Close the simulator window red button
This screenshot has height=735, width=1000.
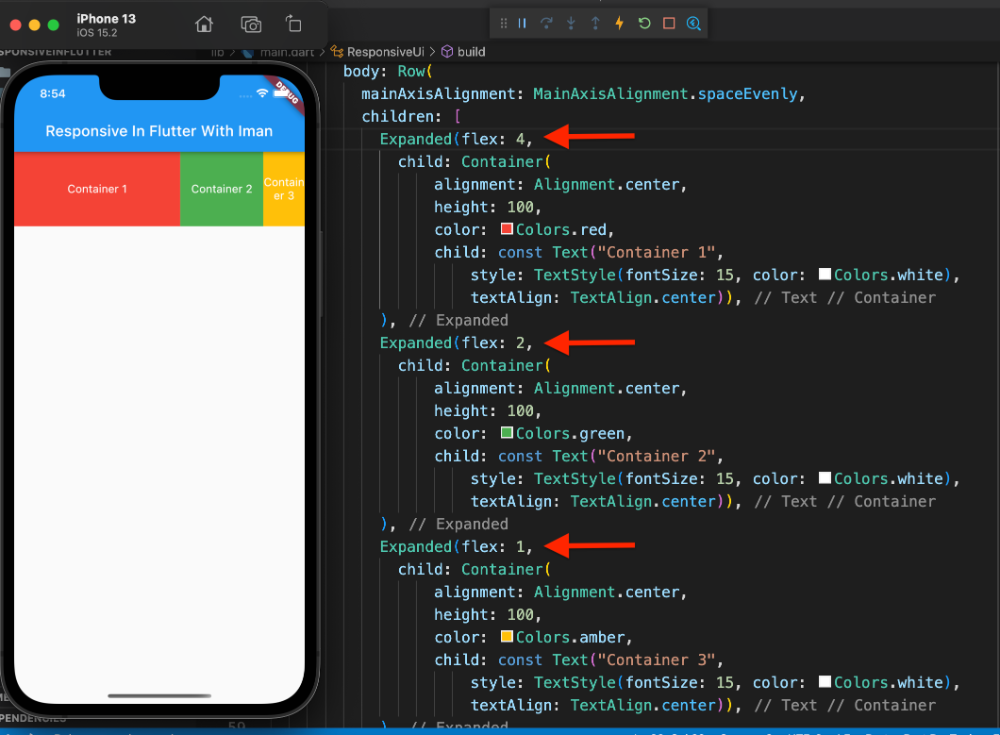point(16,25)
